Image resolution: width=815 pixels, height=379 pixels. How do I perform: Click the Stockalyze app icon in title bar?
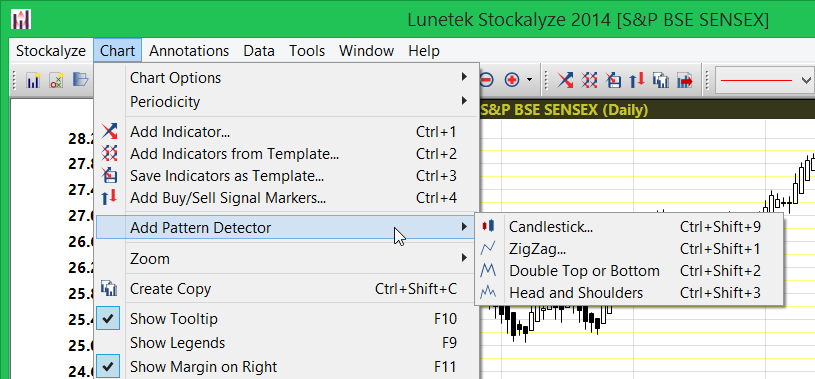click(x=21, y=19)
